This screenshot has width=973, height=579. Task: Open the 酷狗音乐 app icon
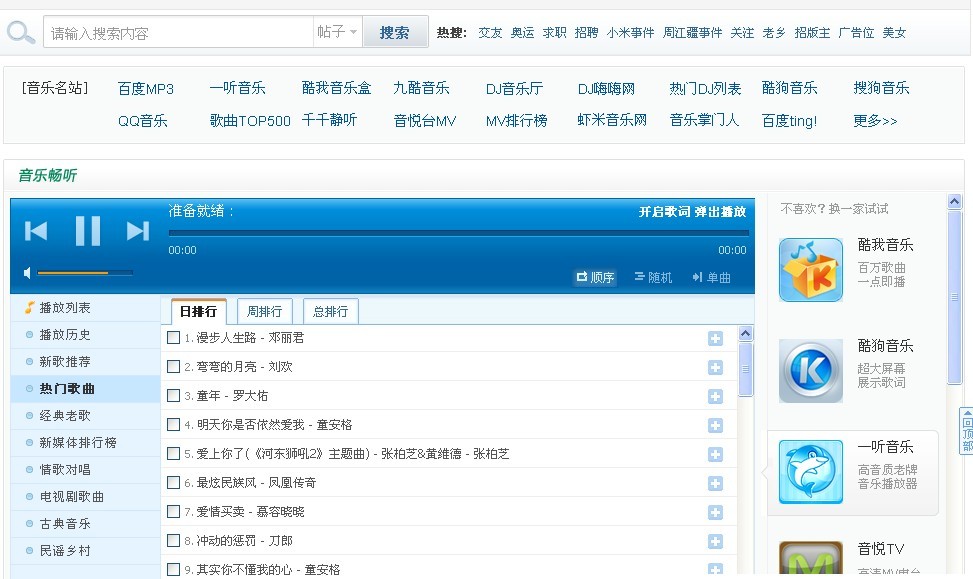[811, 370]
